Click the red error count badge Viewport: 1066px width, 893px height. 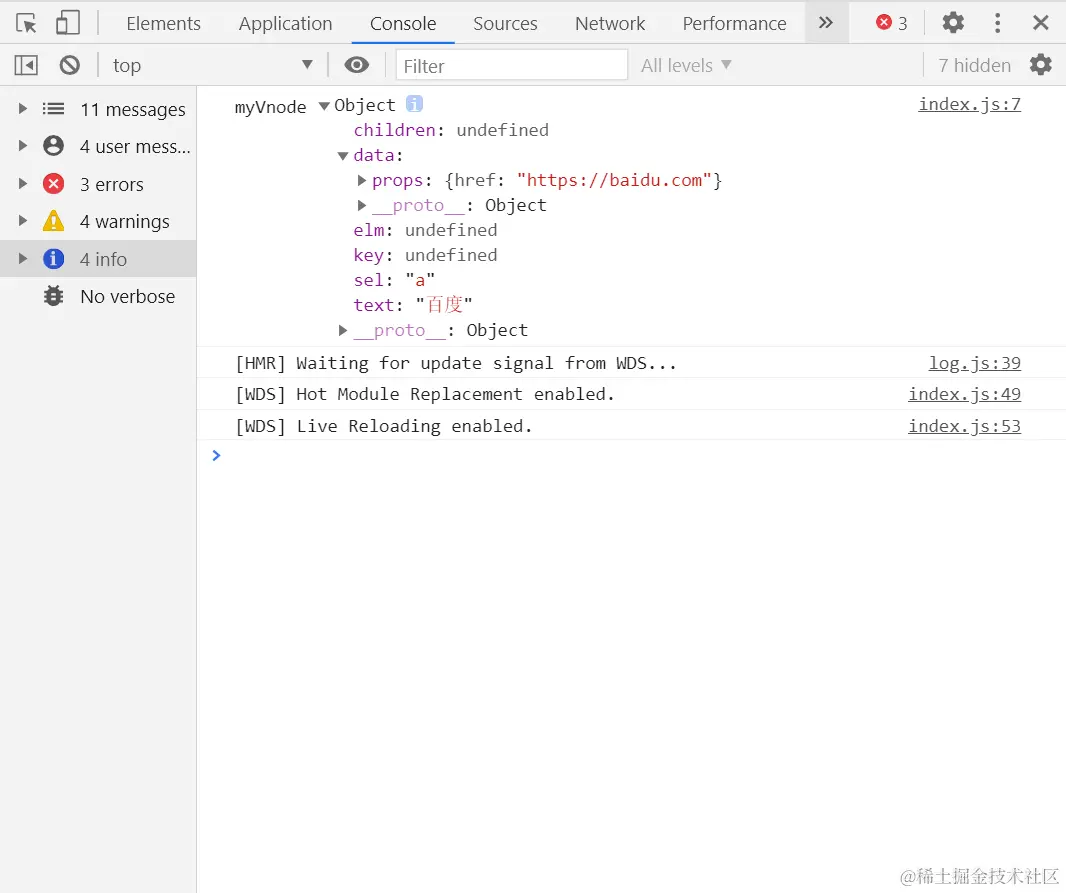click(891, 23)
